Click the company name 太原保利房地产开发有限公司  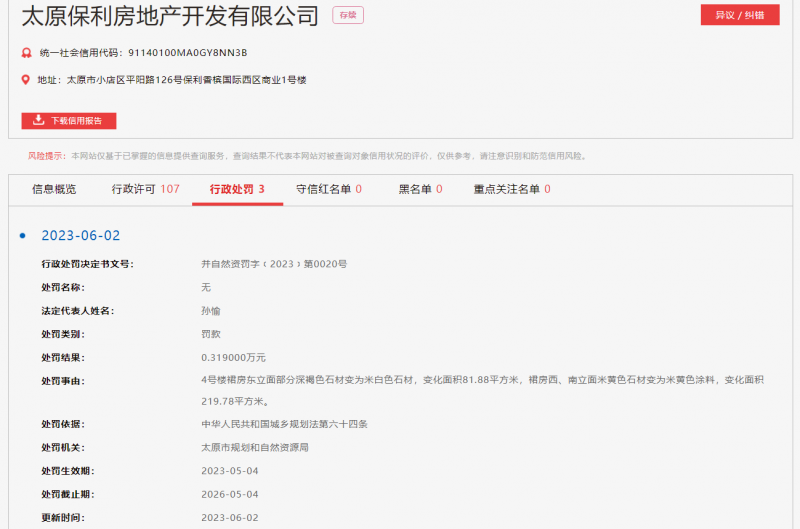(170, 16)
